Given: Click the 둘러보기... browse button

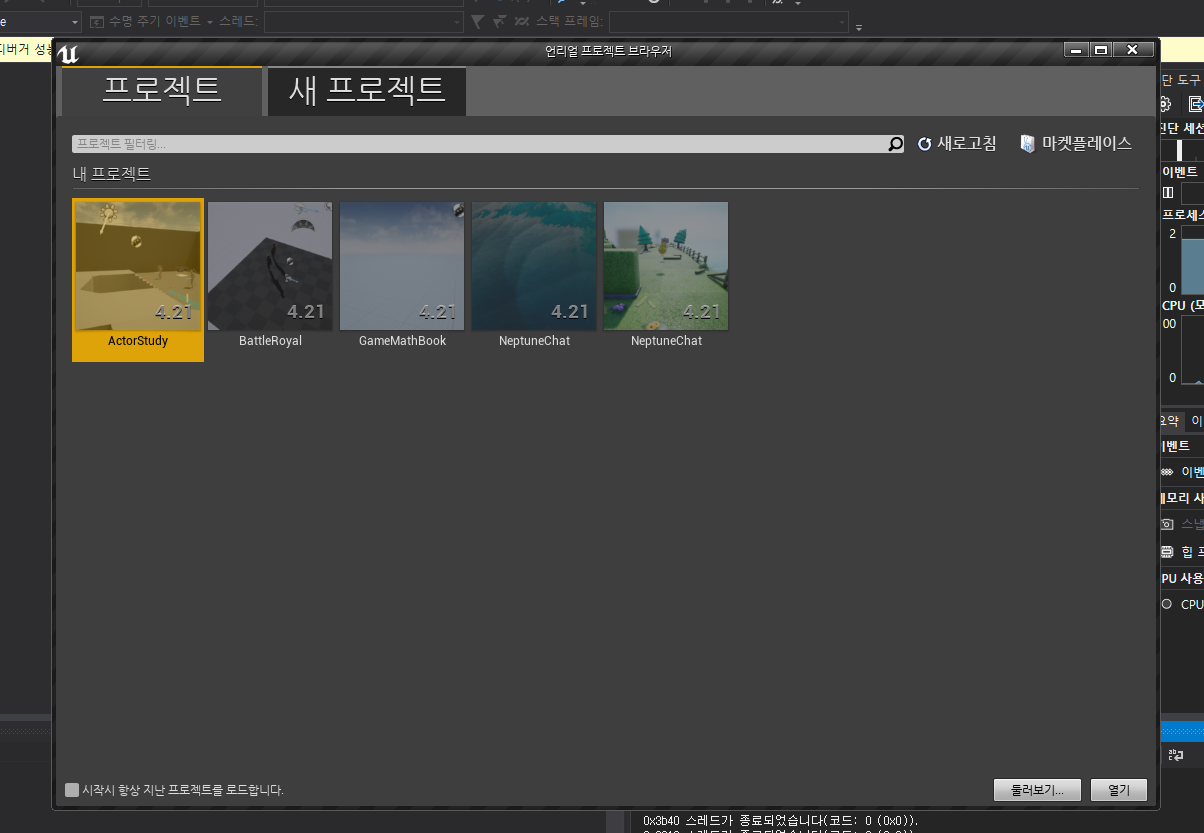Looking at the screenshot, I should click(1037, 790).
